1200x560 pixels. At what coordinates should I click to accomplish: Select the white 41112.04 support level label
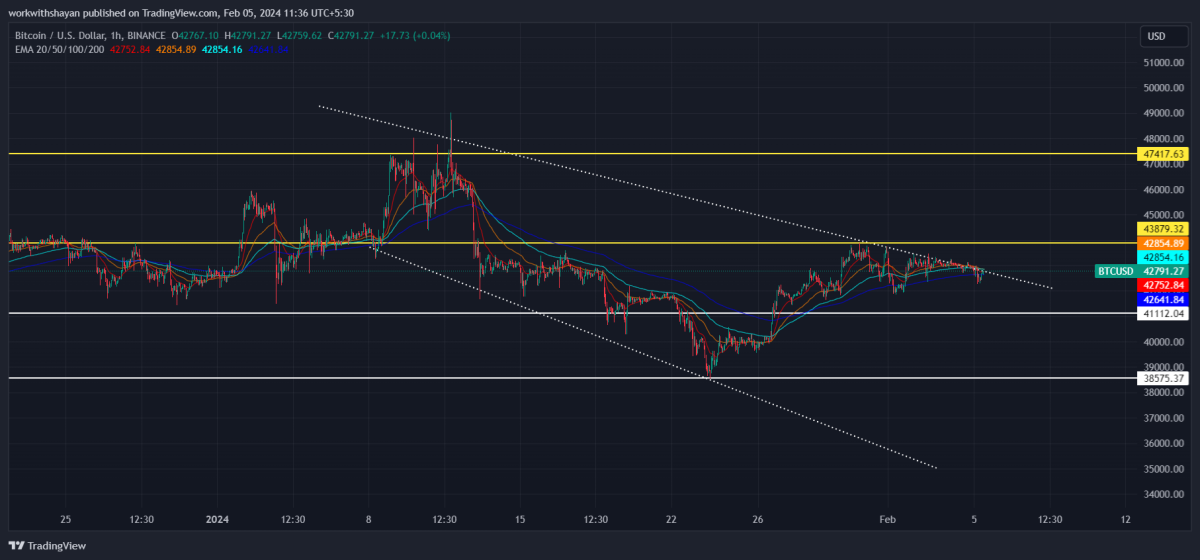point(1162,313)
